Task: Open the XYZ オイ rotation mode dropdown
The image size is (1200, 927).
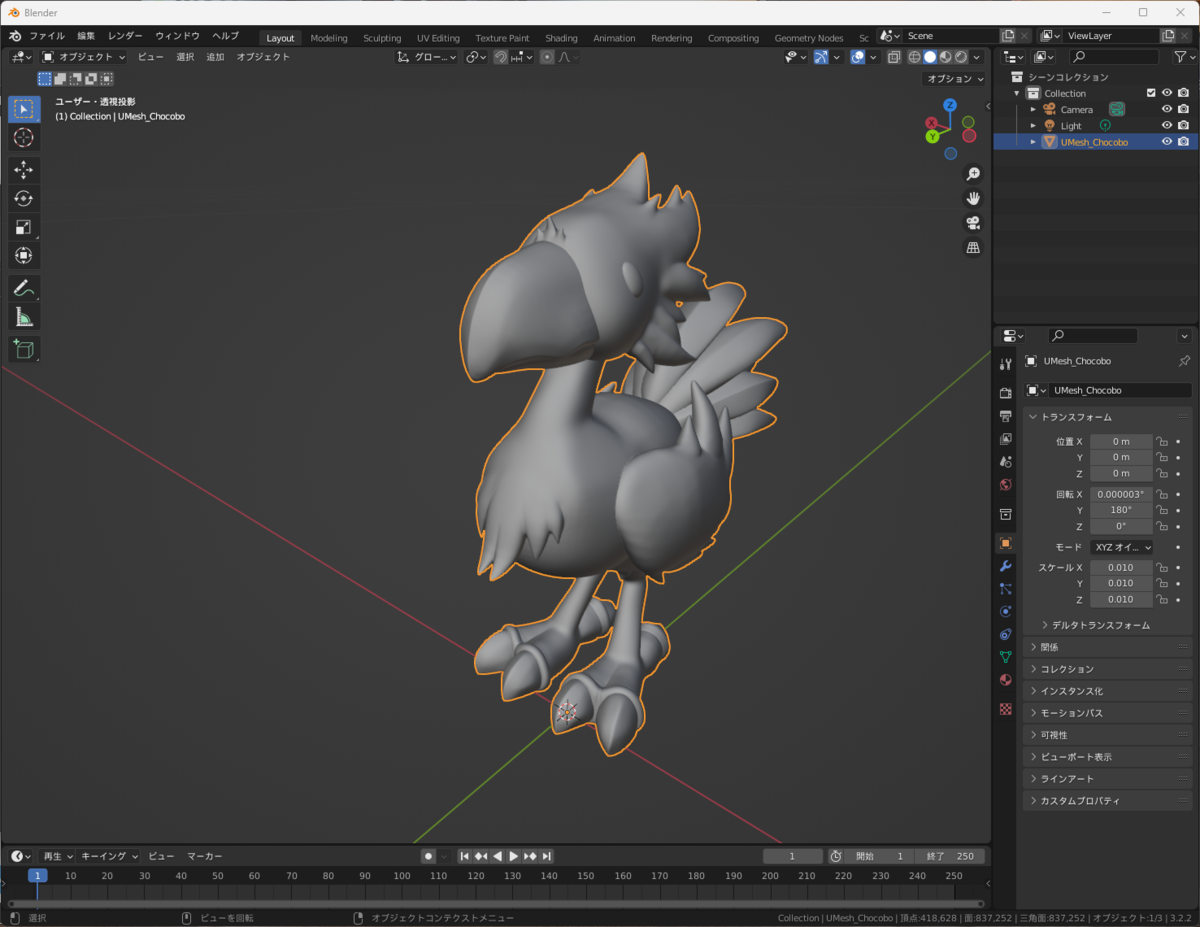Action: (x=1121, y=547)
